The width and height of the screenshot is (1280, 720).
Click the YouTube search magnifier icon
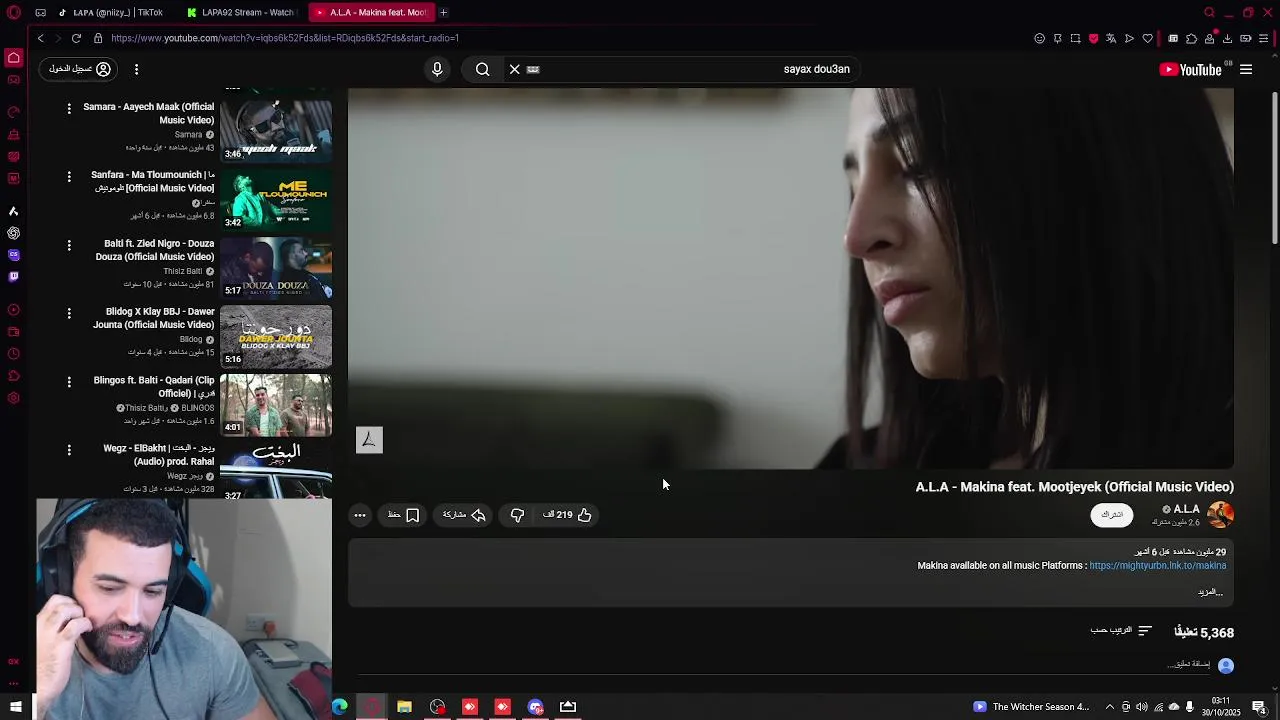click(x=483, y=69)
